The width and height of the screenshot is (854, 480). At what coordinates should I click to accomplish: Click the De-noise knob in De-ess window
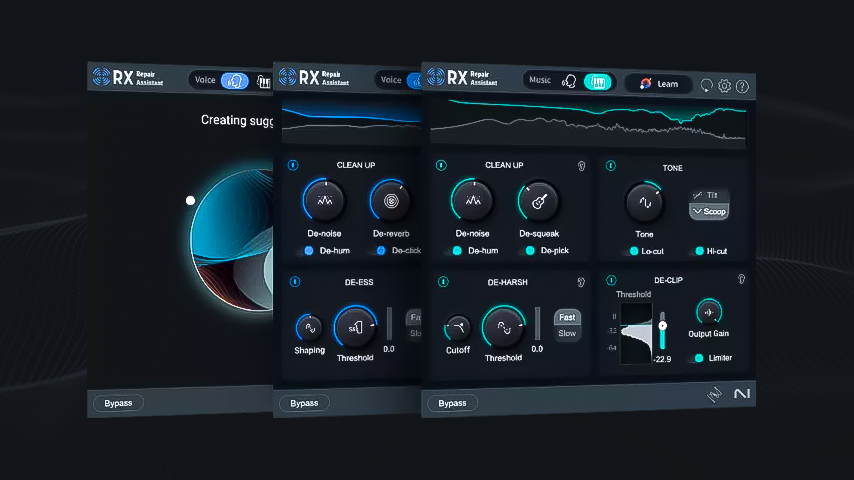325,200
